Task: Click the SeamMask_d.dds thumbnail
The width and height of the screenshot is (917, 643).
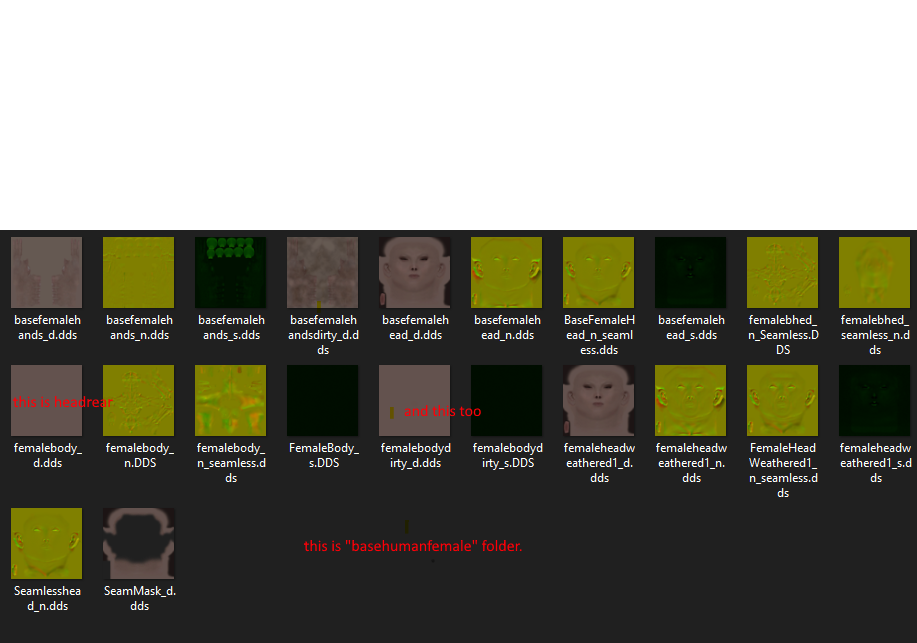Action: click(139, 544)
